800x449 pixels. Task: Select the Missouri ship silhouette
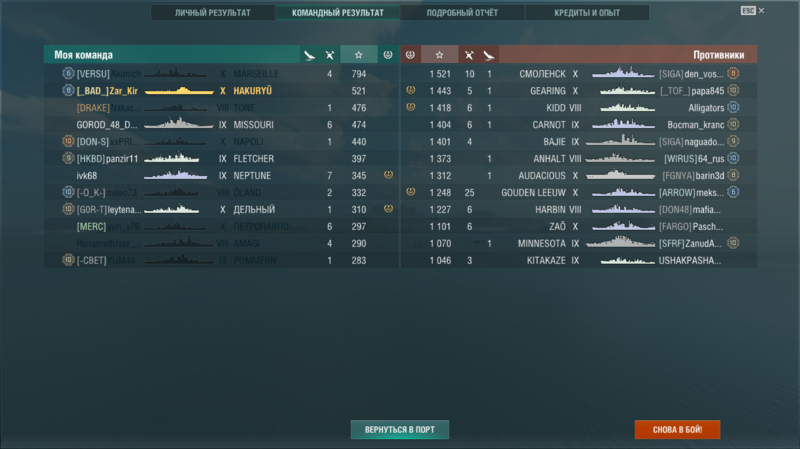tap(179, 124)
